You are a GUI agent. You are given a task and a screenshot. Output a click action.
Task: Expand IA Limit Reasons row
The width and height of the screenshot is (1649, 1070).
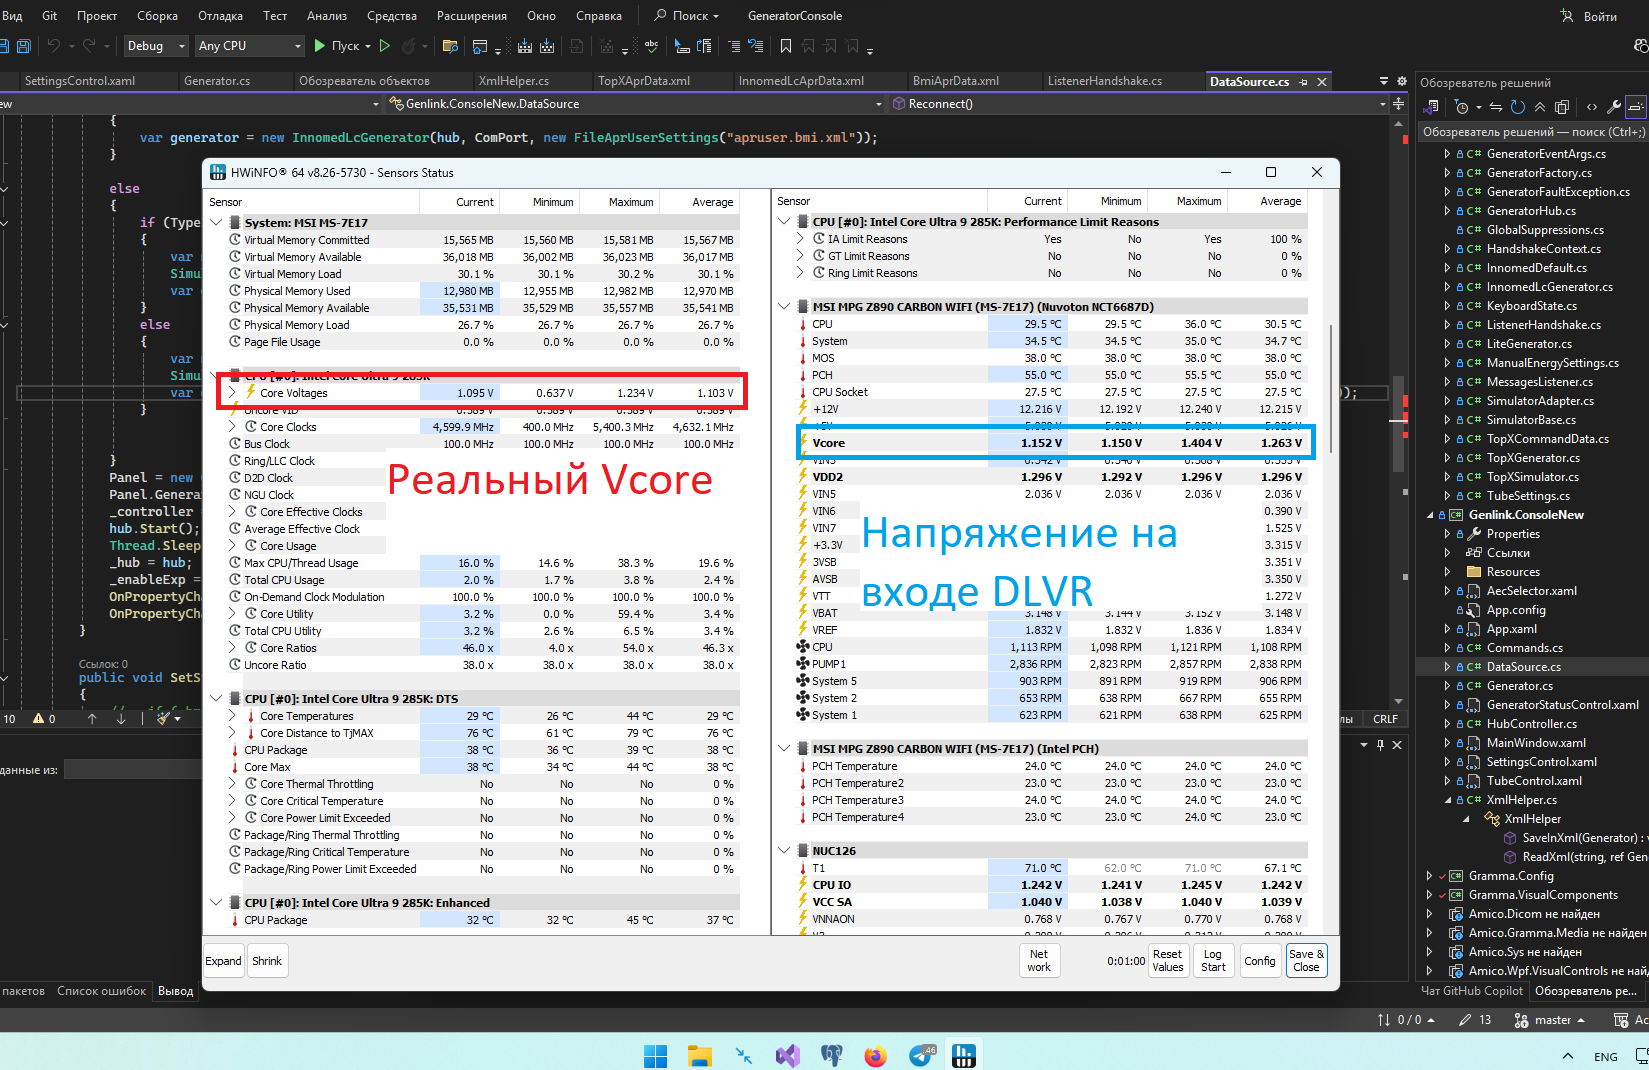tap(801, 239)
